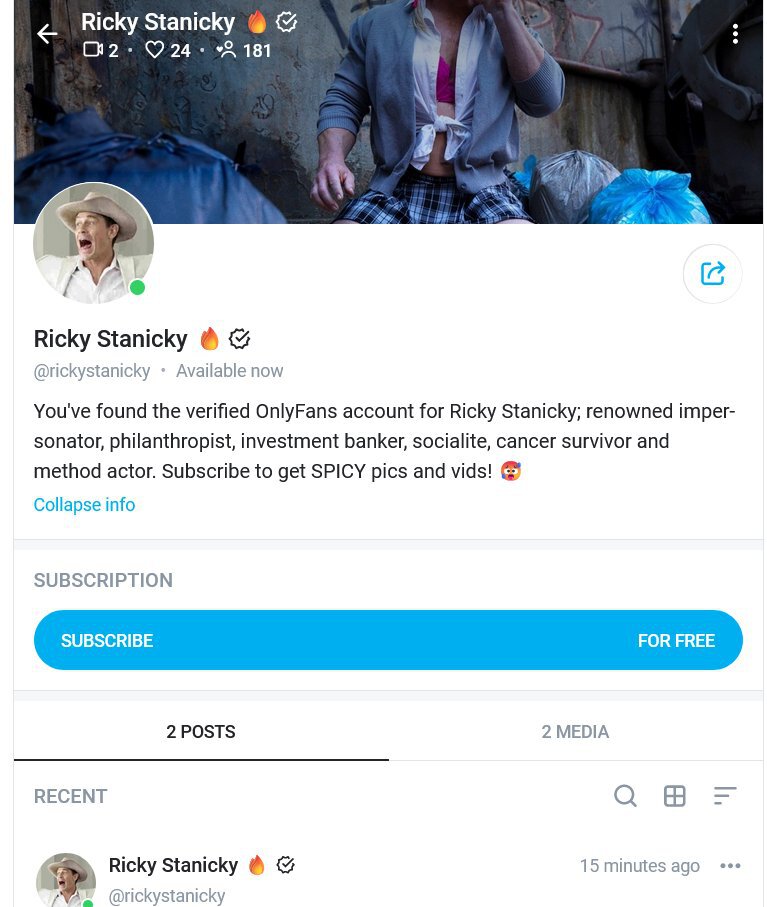The image size is (767, 907).
Task: Open the large profile avatar picture
Action: click(x=94, y=243)
